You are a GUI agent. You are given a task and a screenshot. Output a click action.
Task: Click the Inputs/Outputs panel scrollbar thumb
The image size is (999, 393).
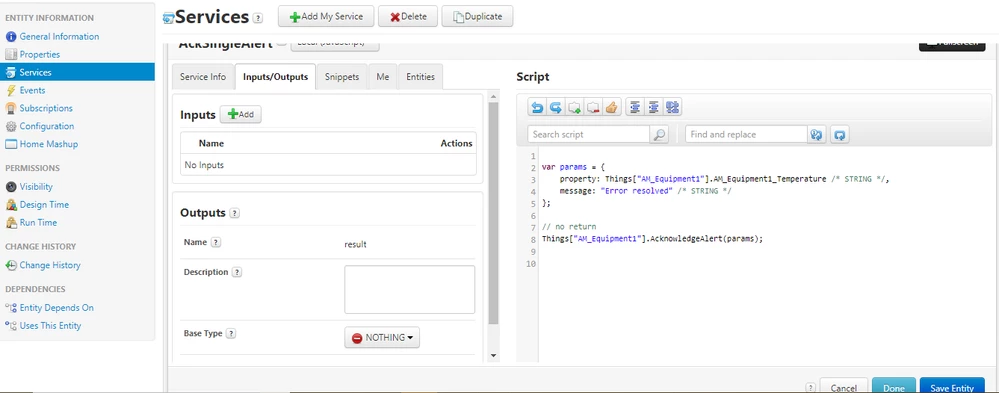pyautogui.click(x=493, y=213)
